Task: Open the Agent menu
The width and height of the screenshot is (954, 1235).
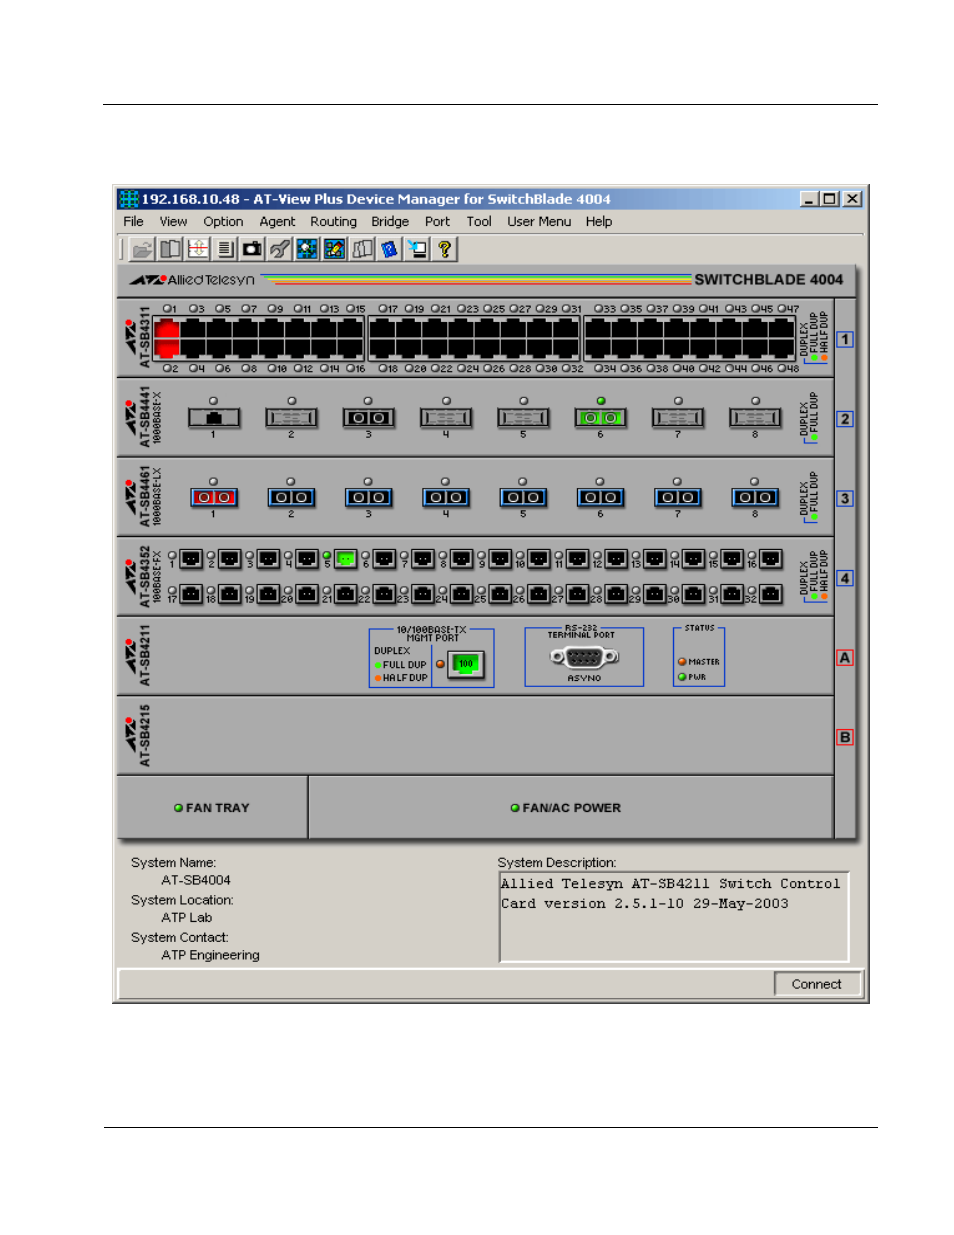Action: [277, 222]
